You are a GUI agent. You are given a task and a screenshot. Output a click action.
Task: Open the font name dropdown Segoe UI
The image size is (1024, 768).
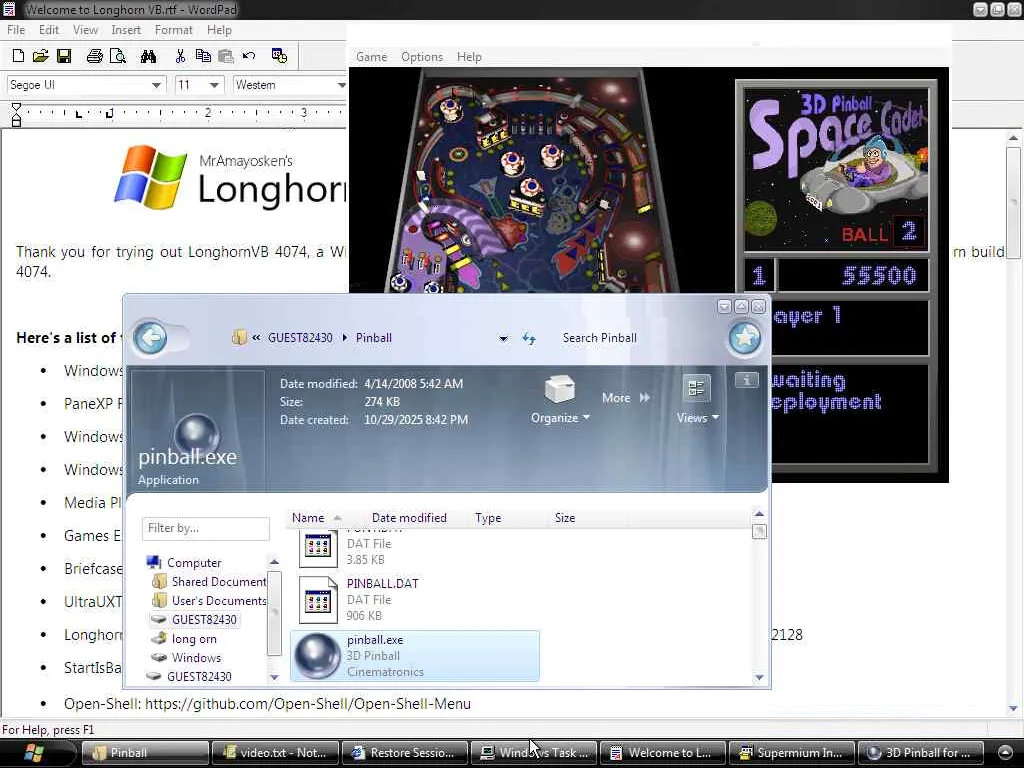pyautogui.click(x=156, y=85)
